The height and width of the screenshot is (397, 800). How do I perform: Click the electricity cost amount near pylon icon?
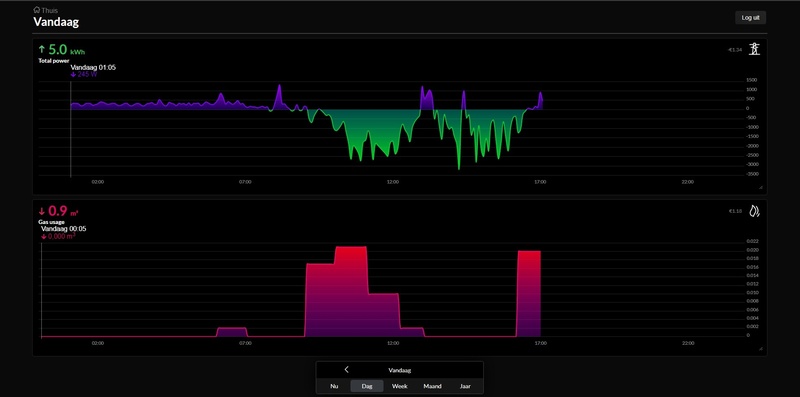[735, 49]
